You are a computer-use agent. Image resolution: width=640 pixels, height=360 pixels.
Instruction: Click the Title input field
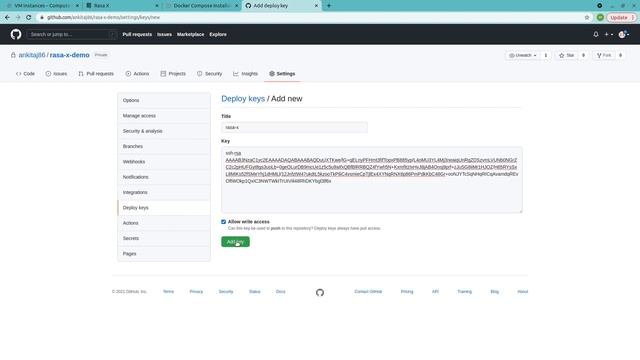coord(294,127)
